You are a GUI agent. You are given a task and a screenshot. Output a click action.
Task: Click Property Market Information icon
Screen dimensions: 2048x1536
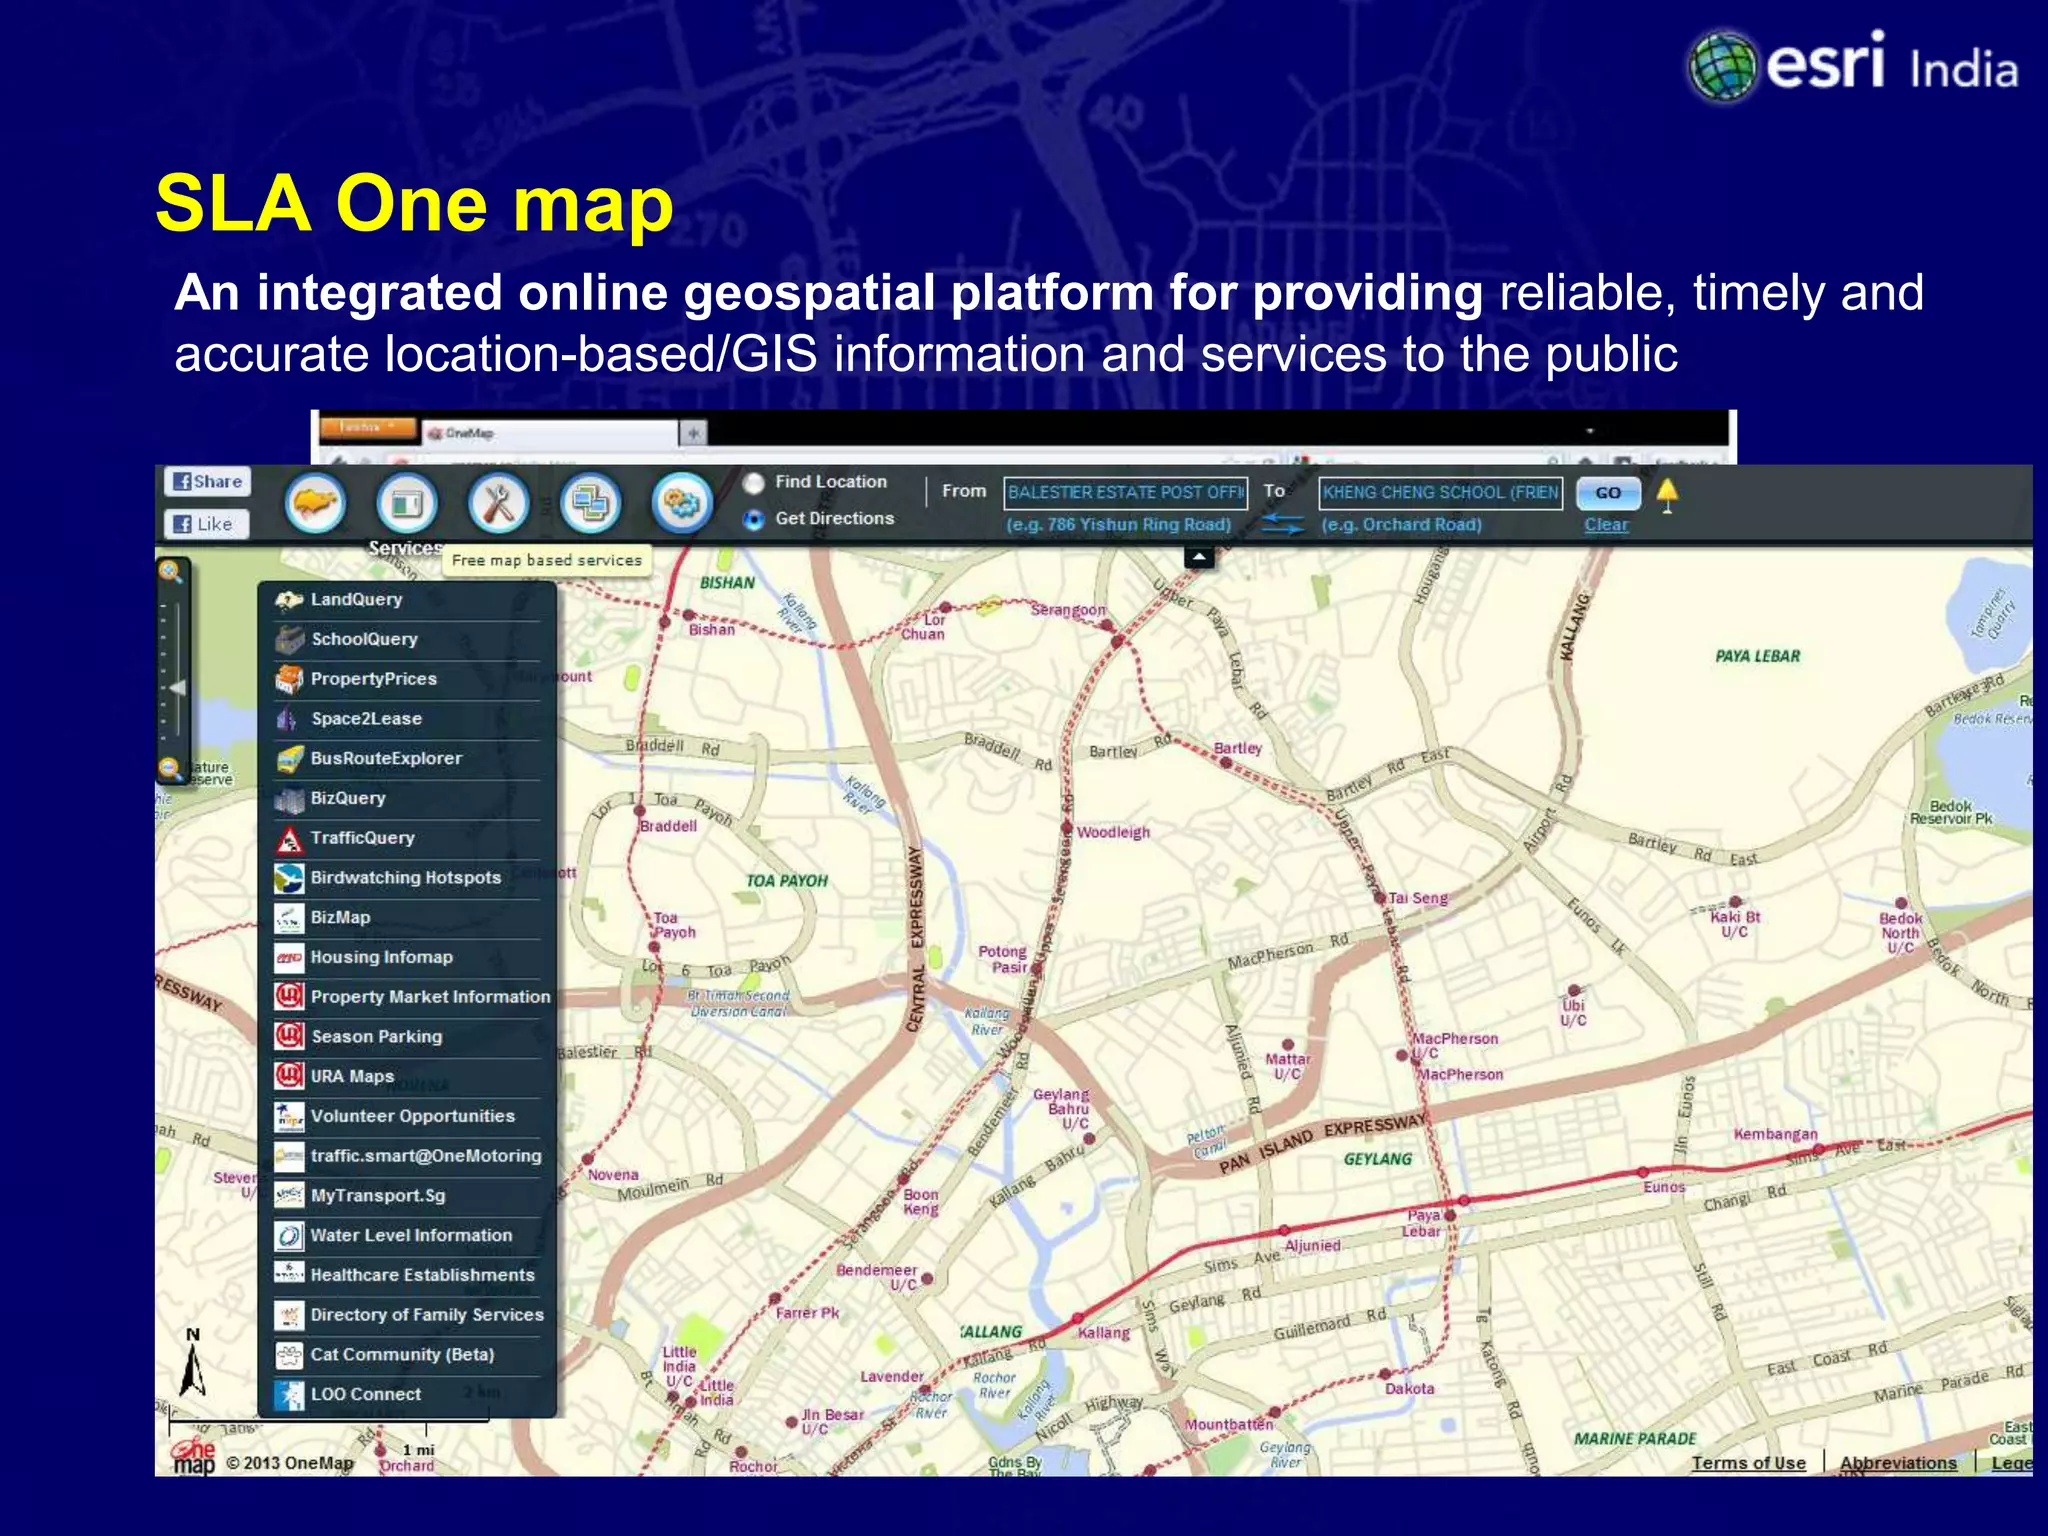[x=289, y=997]
